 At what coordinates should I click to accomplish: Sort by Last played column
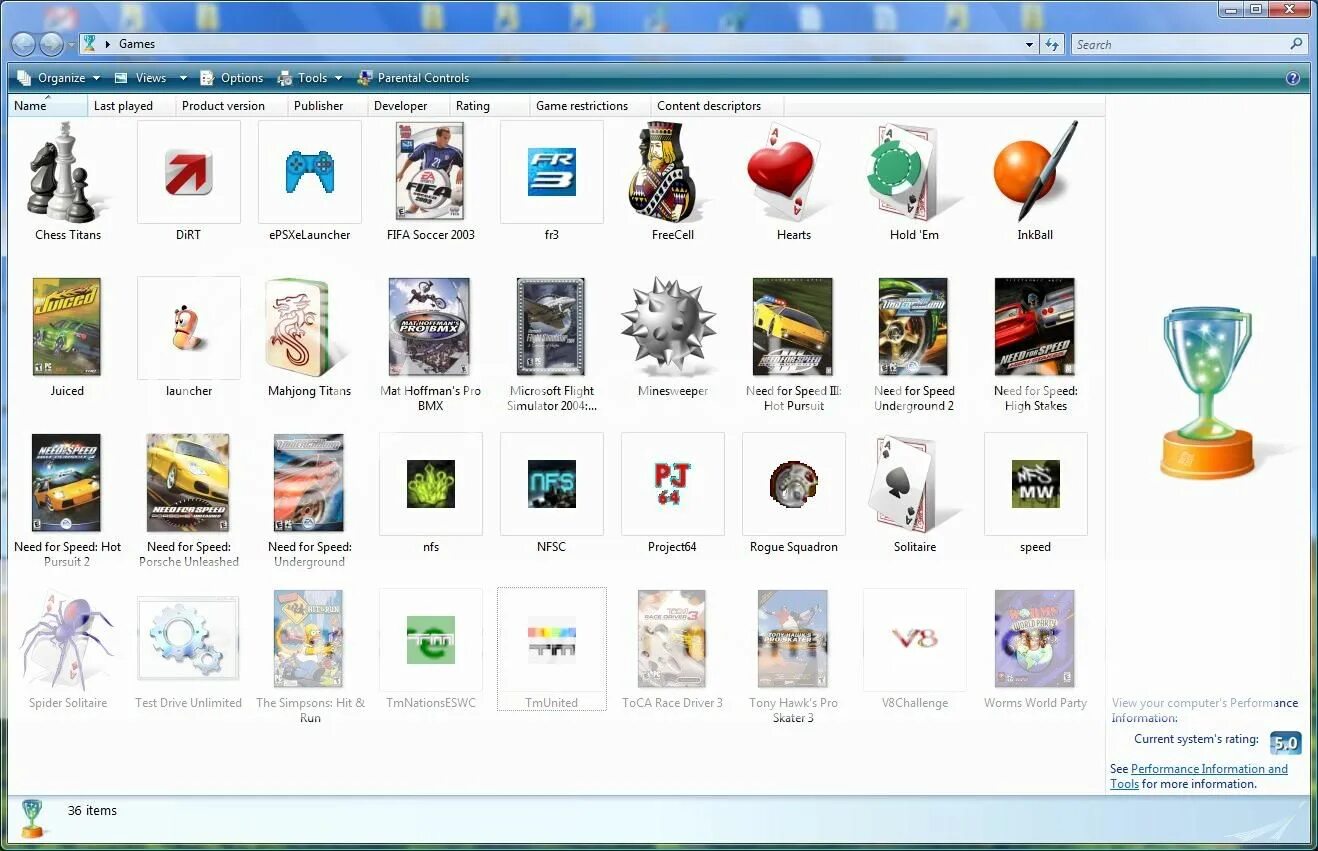pos(132,106)
